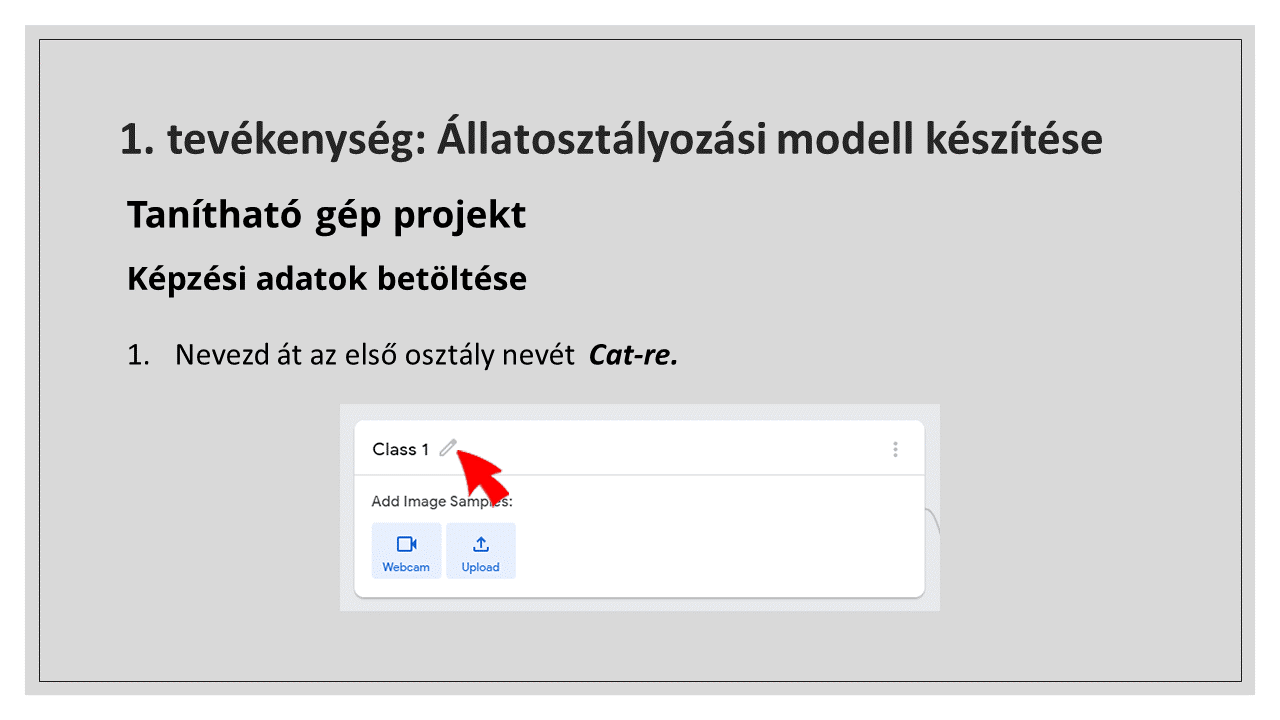
Task: Click the horizontal divider line under Class 1
Action: [x=640, y=475]
